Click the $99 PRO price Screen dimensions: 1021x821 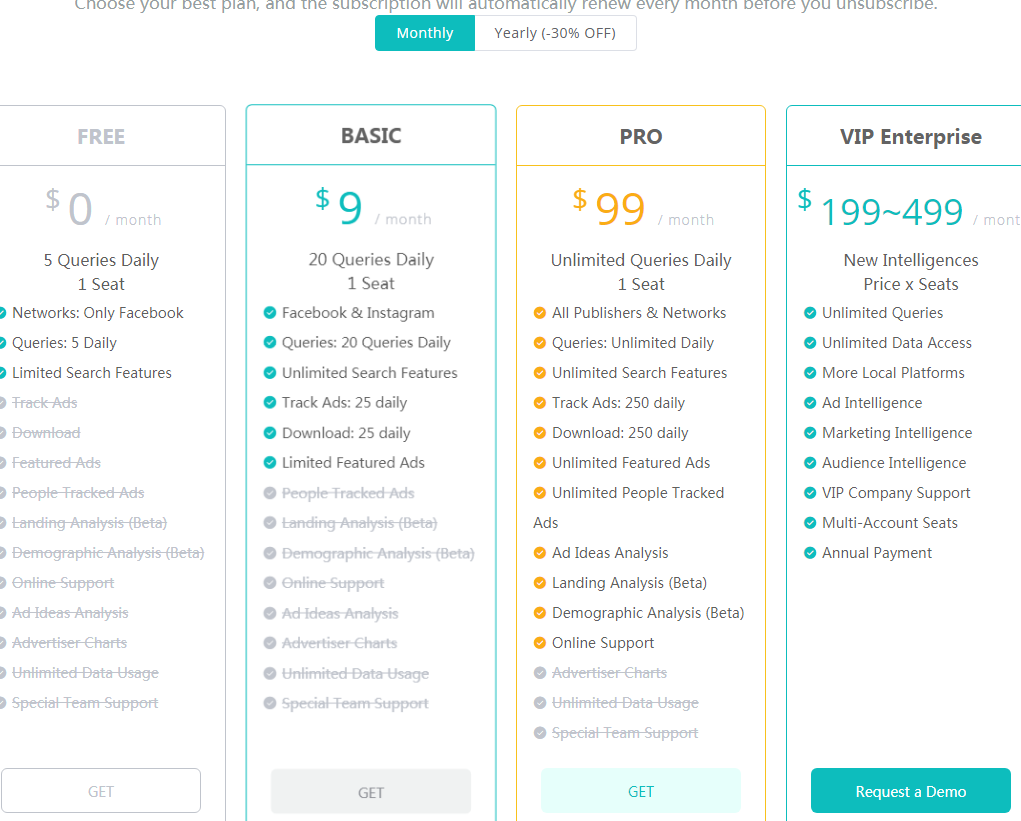pos(620,210)
